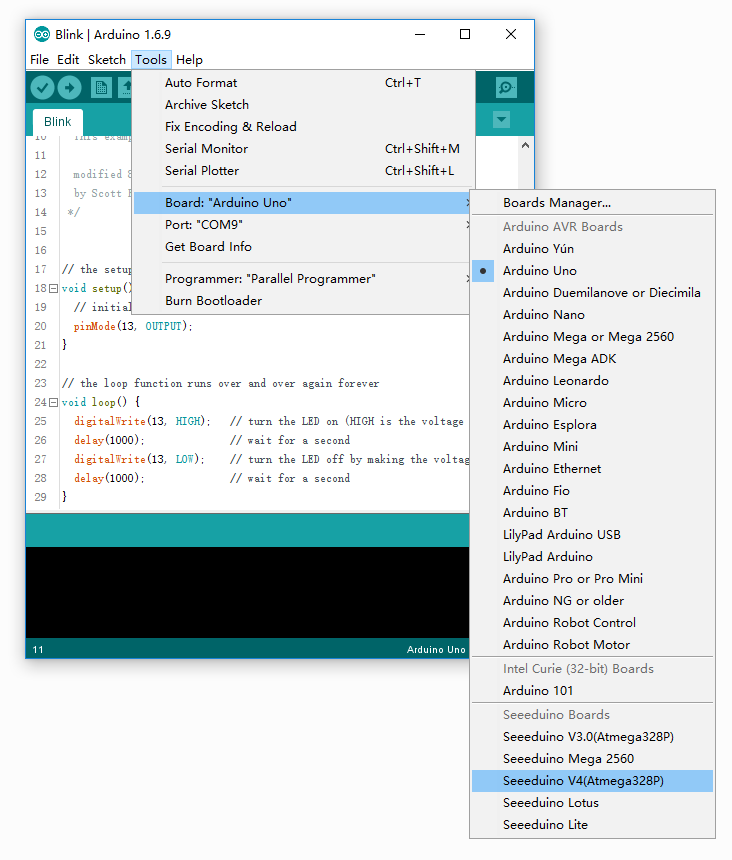This screenshot has width=732, height=860.
Task: Select Arduino Micro board
Action: point(592,403)
